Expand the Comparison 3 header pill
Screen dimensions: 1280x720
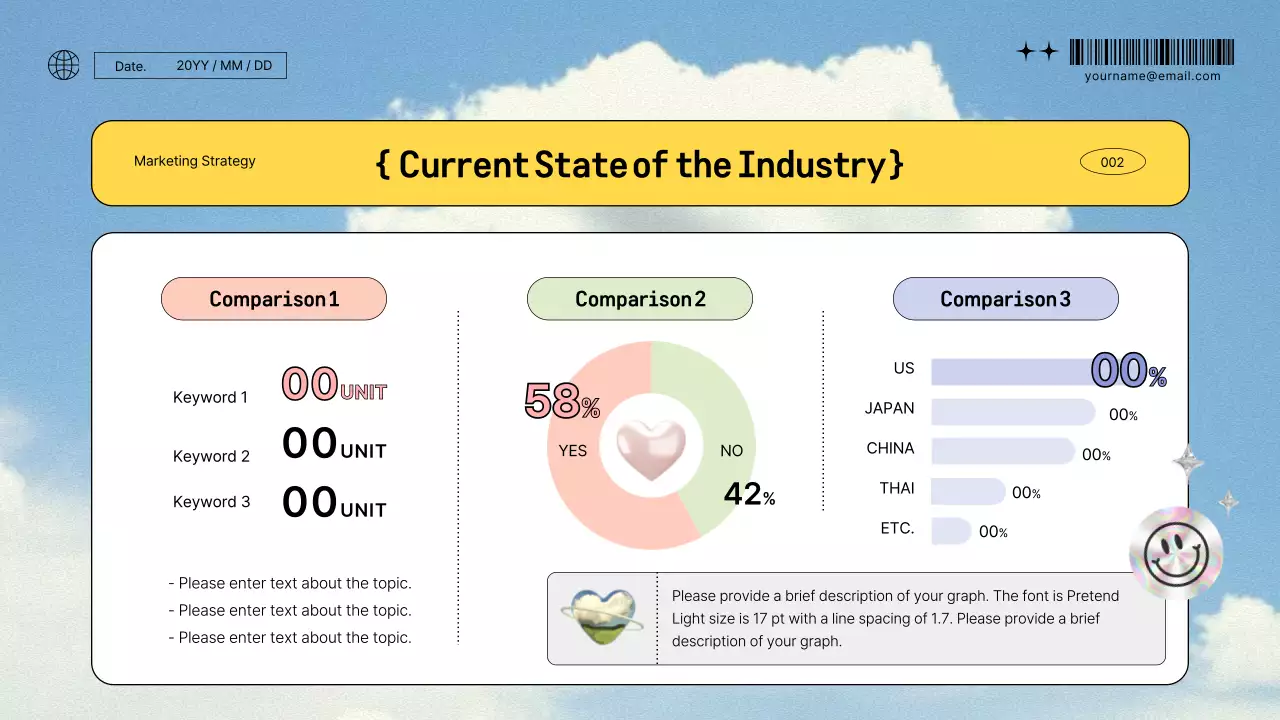(x=1005, y=298)
